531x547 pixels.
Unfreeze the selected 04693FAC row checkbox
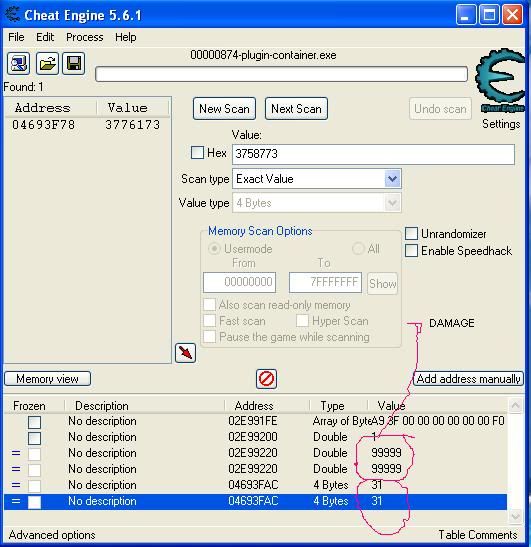click(x=34, y=502)
